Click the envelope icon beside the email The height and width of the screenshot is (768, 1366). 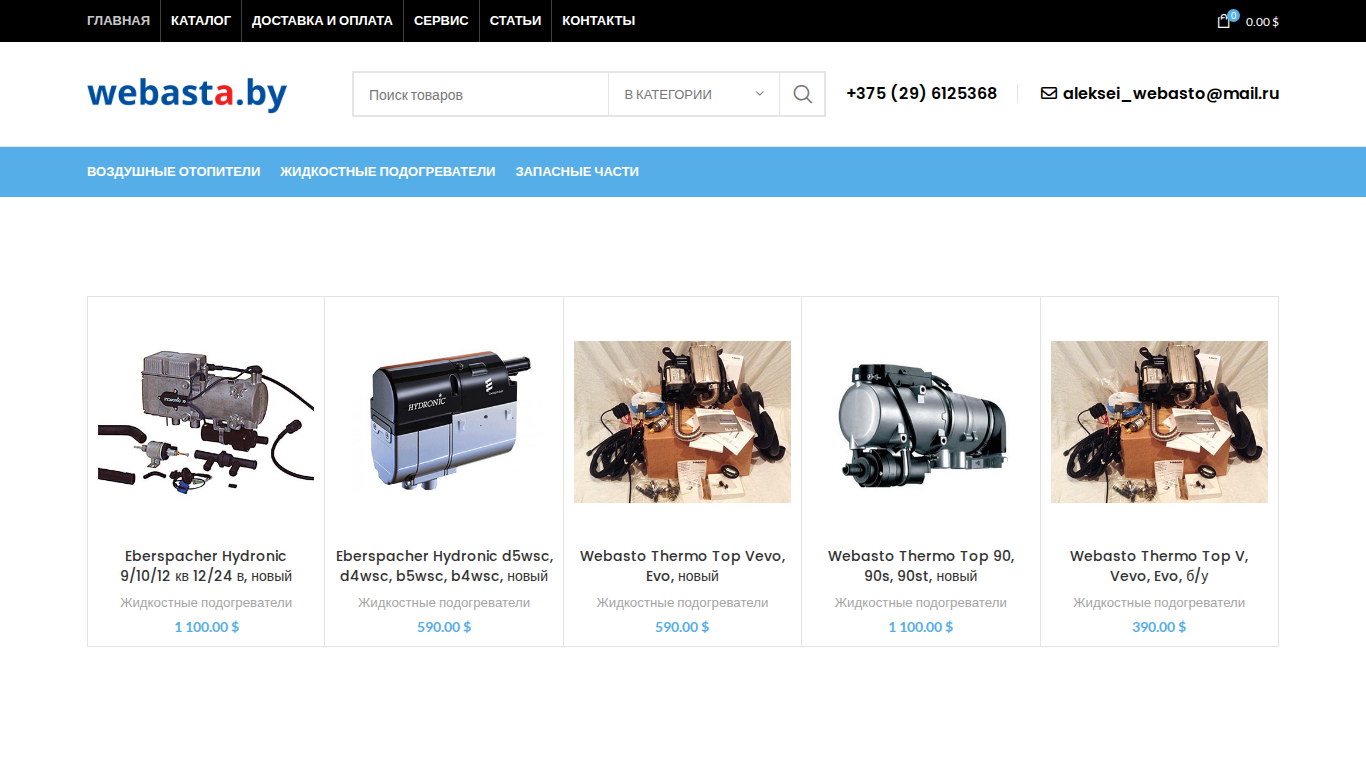point(1049,94)
